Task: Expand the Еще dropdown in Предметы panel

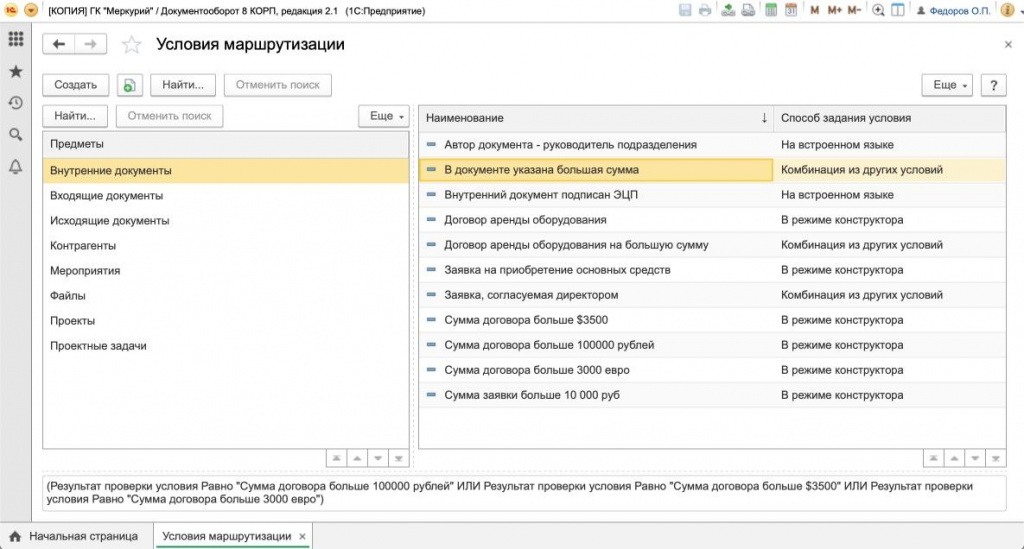Action: pyautogui.click(x=385, y=116)
